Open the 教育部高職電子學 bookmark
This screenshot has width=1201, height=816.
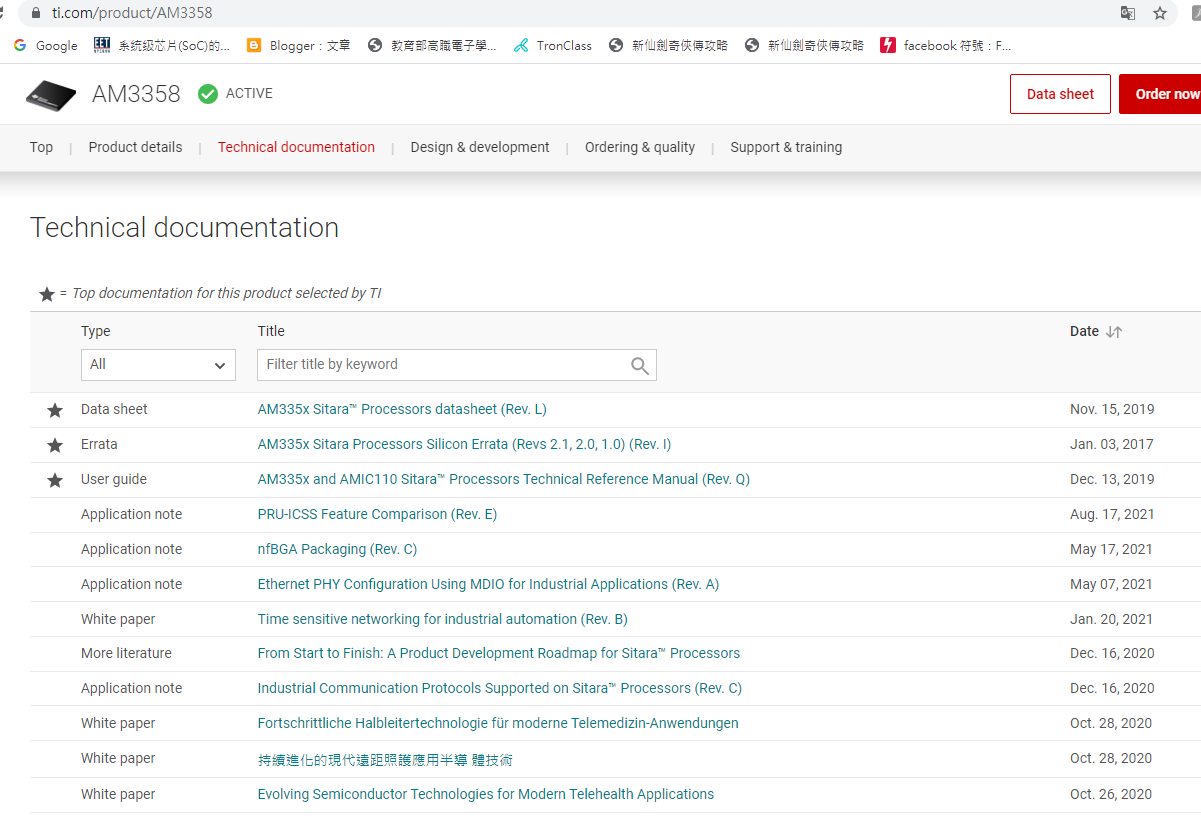pyautogui.click(x=431, y=45)
